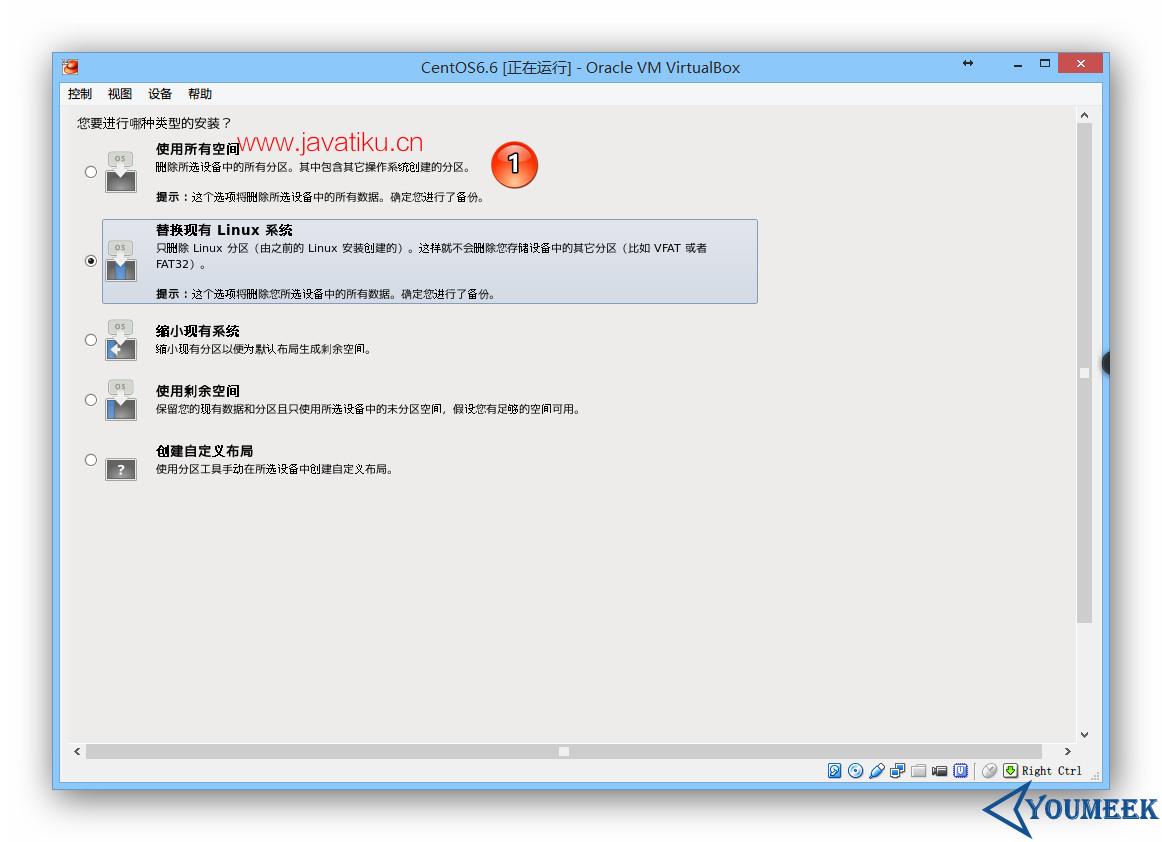Click the 您要进行哪种类型的安装 heading text
This screenshot has height=842, width=1162.
(x=154, y=123)
